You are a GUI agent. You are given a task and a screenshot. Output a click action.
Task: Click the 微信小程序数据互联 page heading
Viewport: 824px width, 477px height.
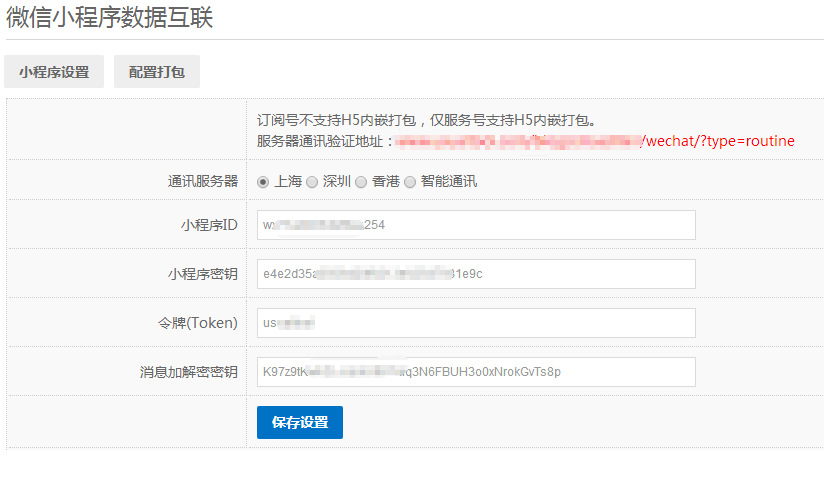coord(110,17)
